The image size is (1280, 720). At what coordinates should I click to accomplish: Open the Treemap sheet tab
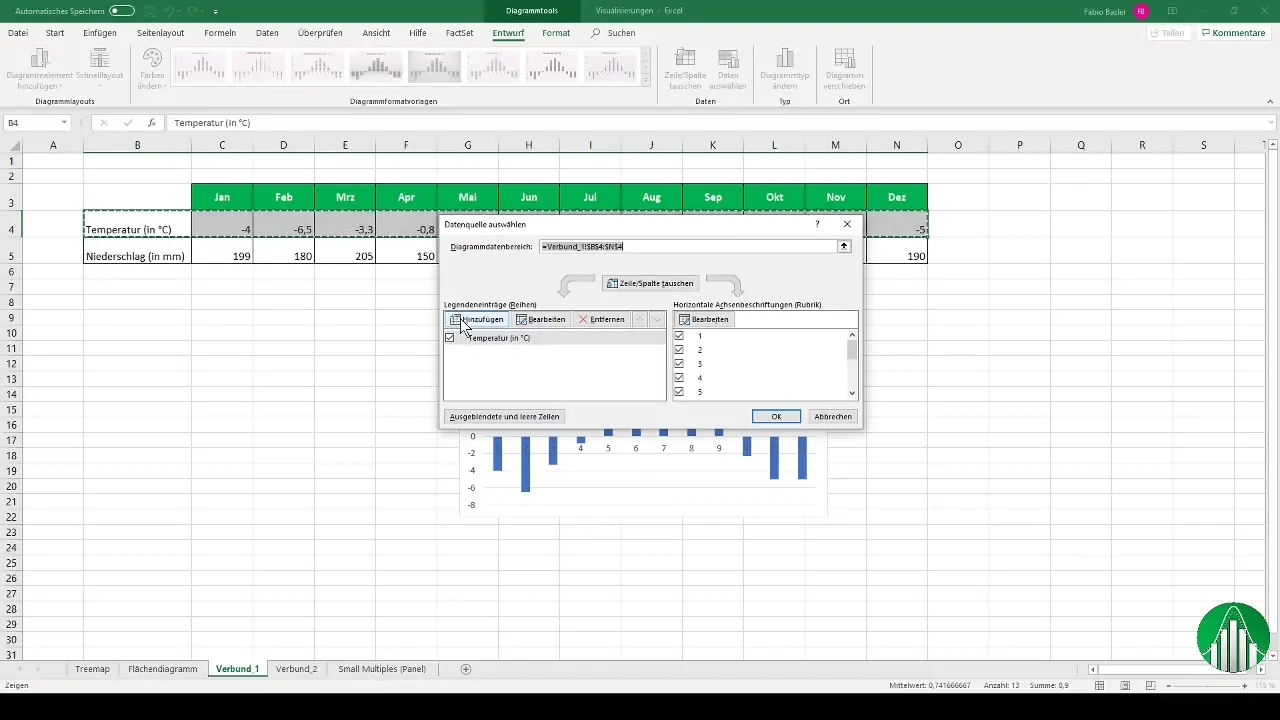click(92, 668)
